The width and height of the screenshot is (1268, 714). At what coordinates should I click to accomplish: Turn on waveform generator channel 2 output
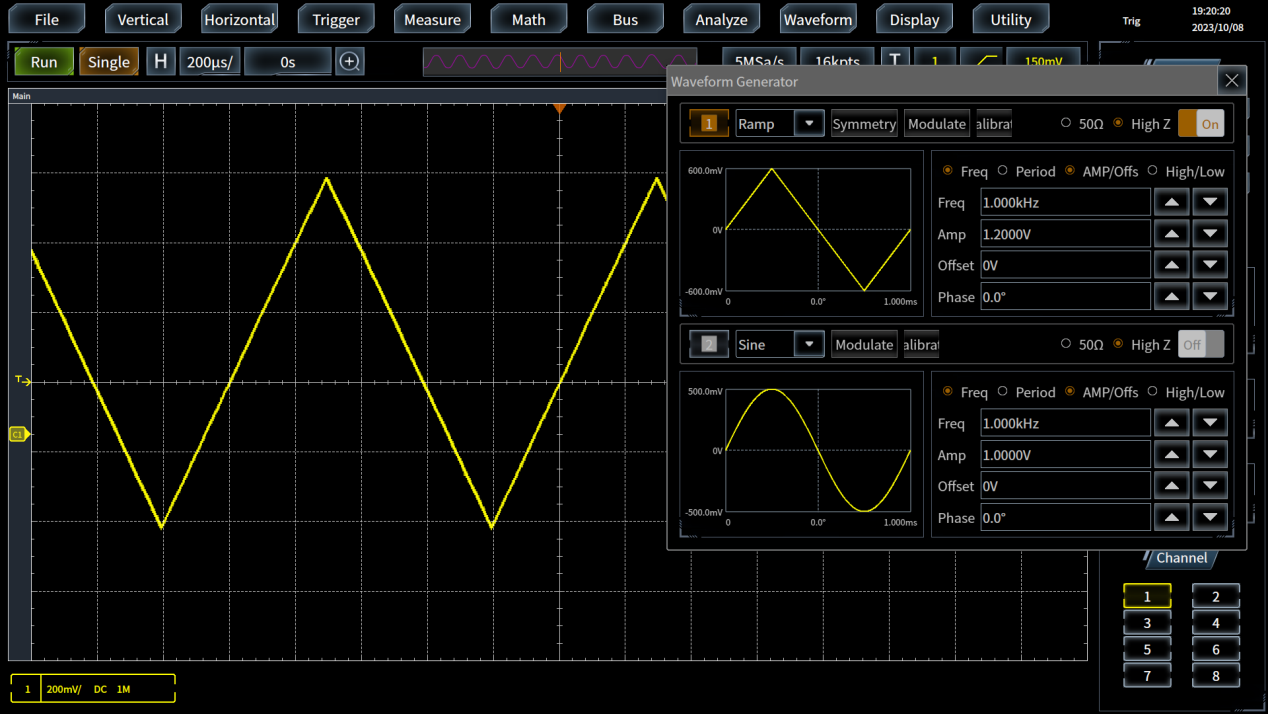(1201, 345)
